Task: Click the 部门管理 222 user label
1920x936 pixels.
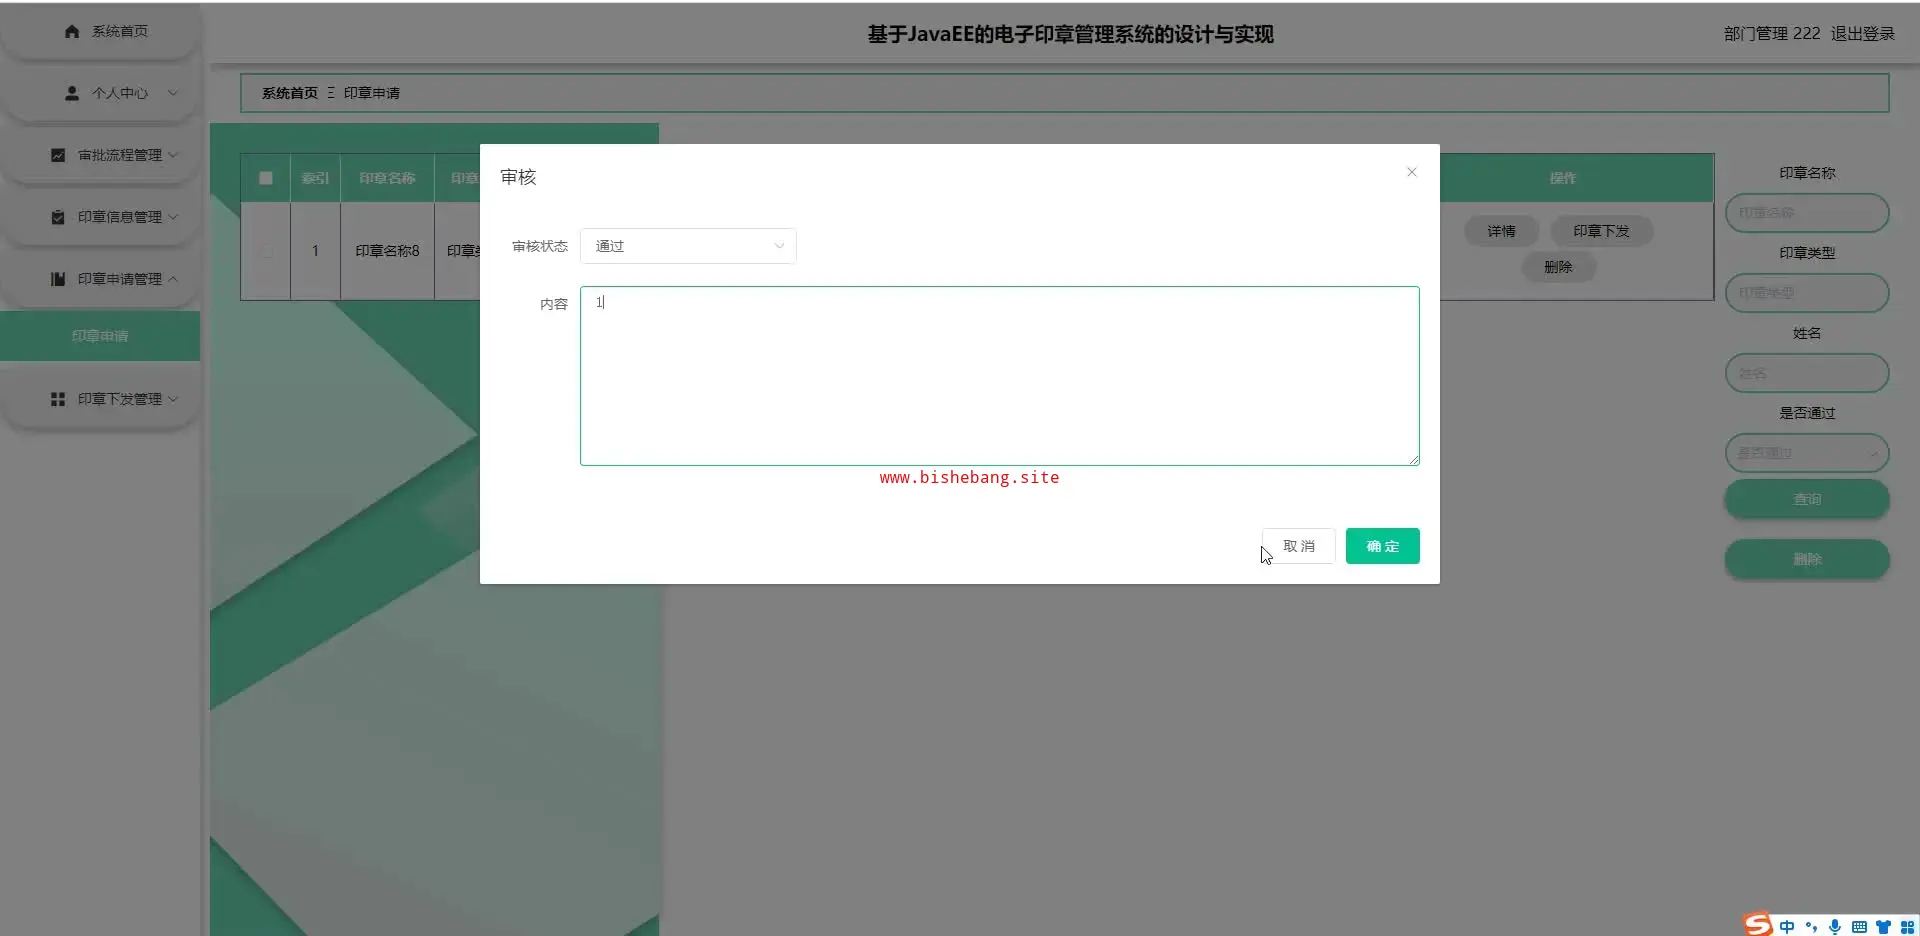Action: (1772, 34)
